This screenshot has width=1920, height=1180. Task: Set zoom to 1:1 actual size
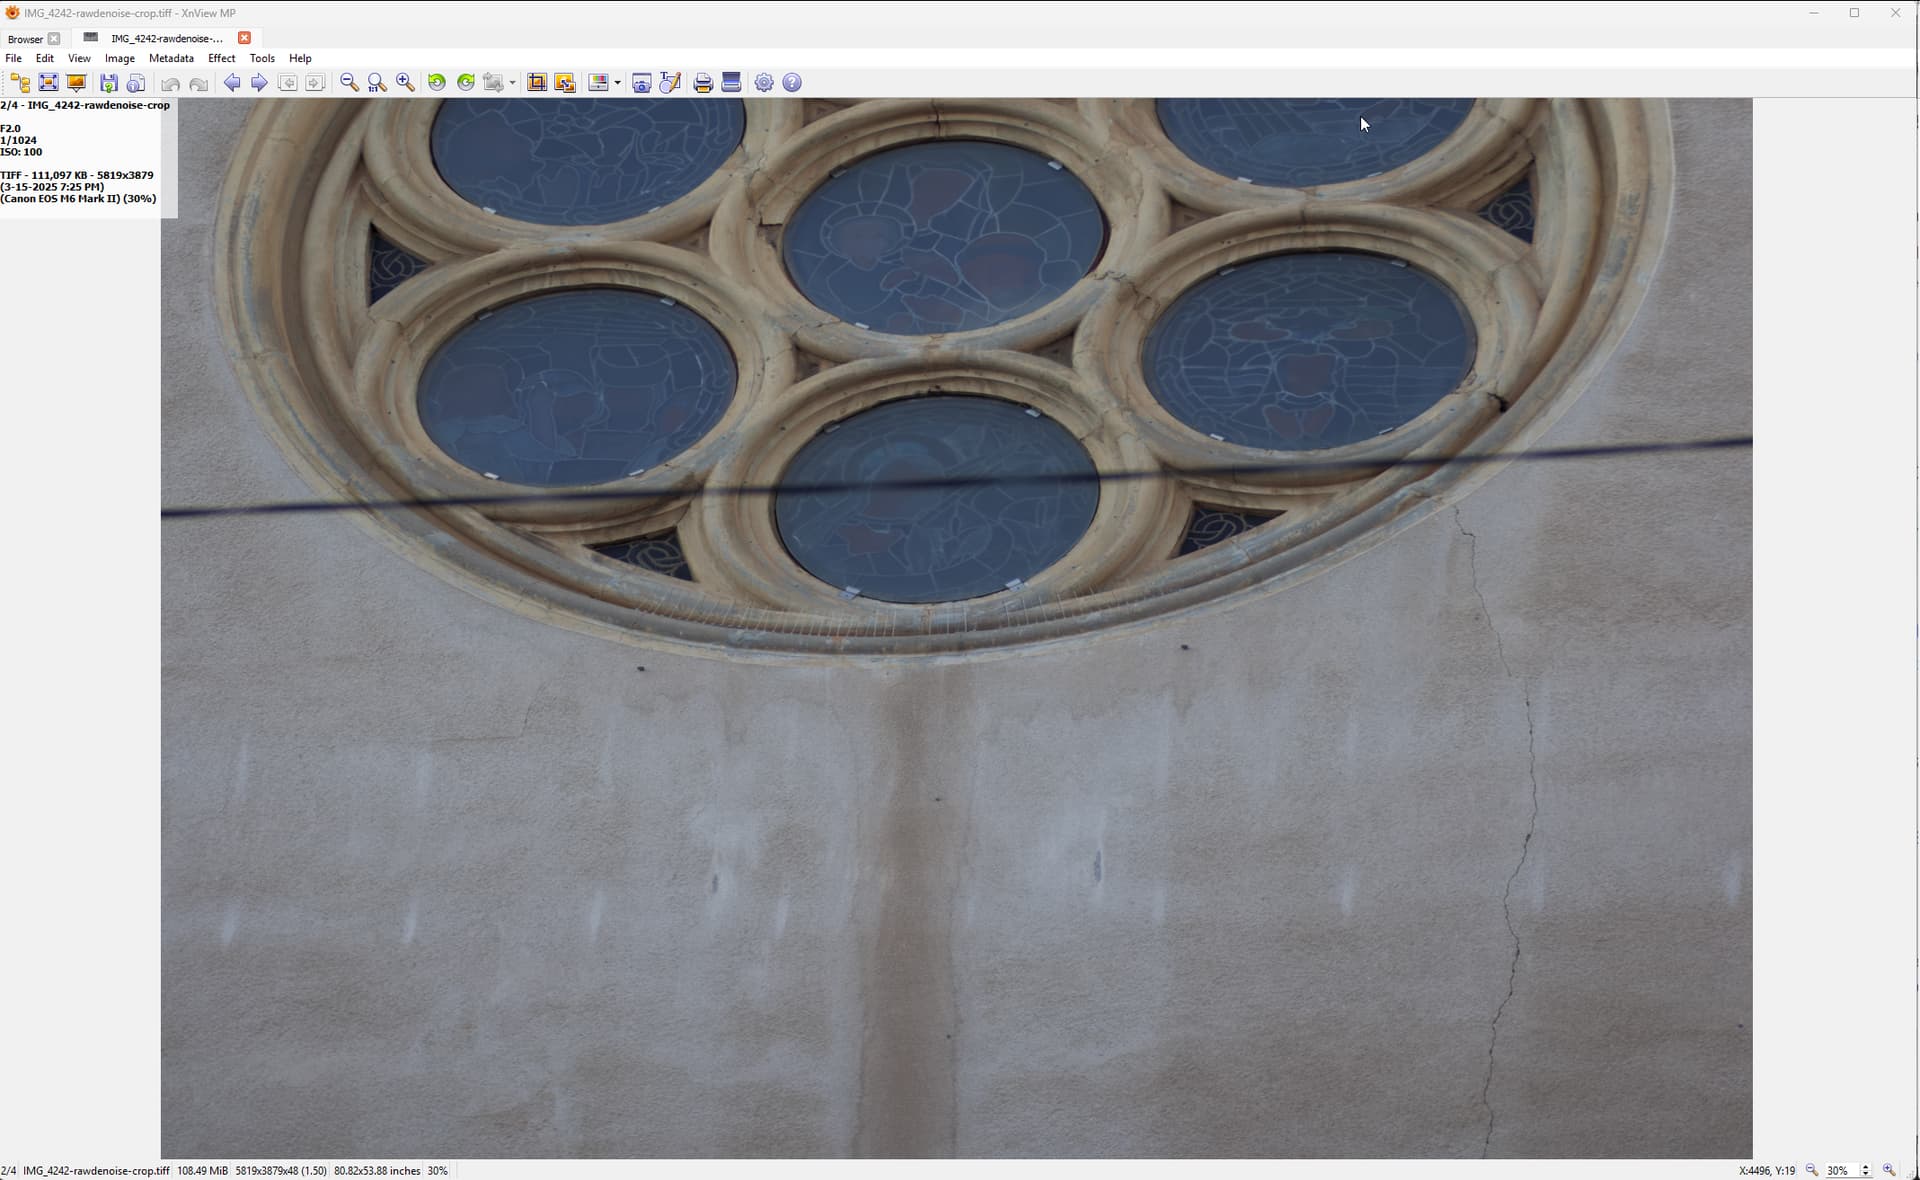(x=377, y=83)
